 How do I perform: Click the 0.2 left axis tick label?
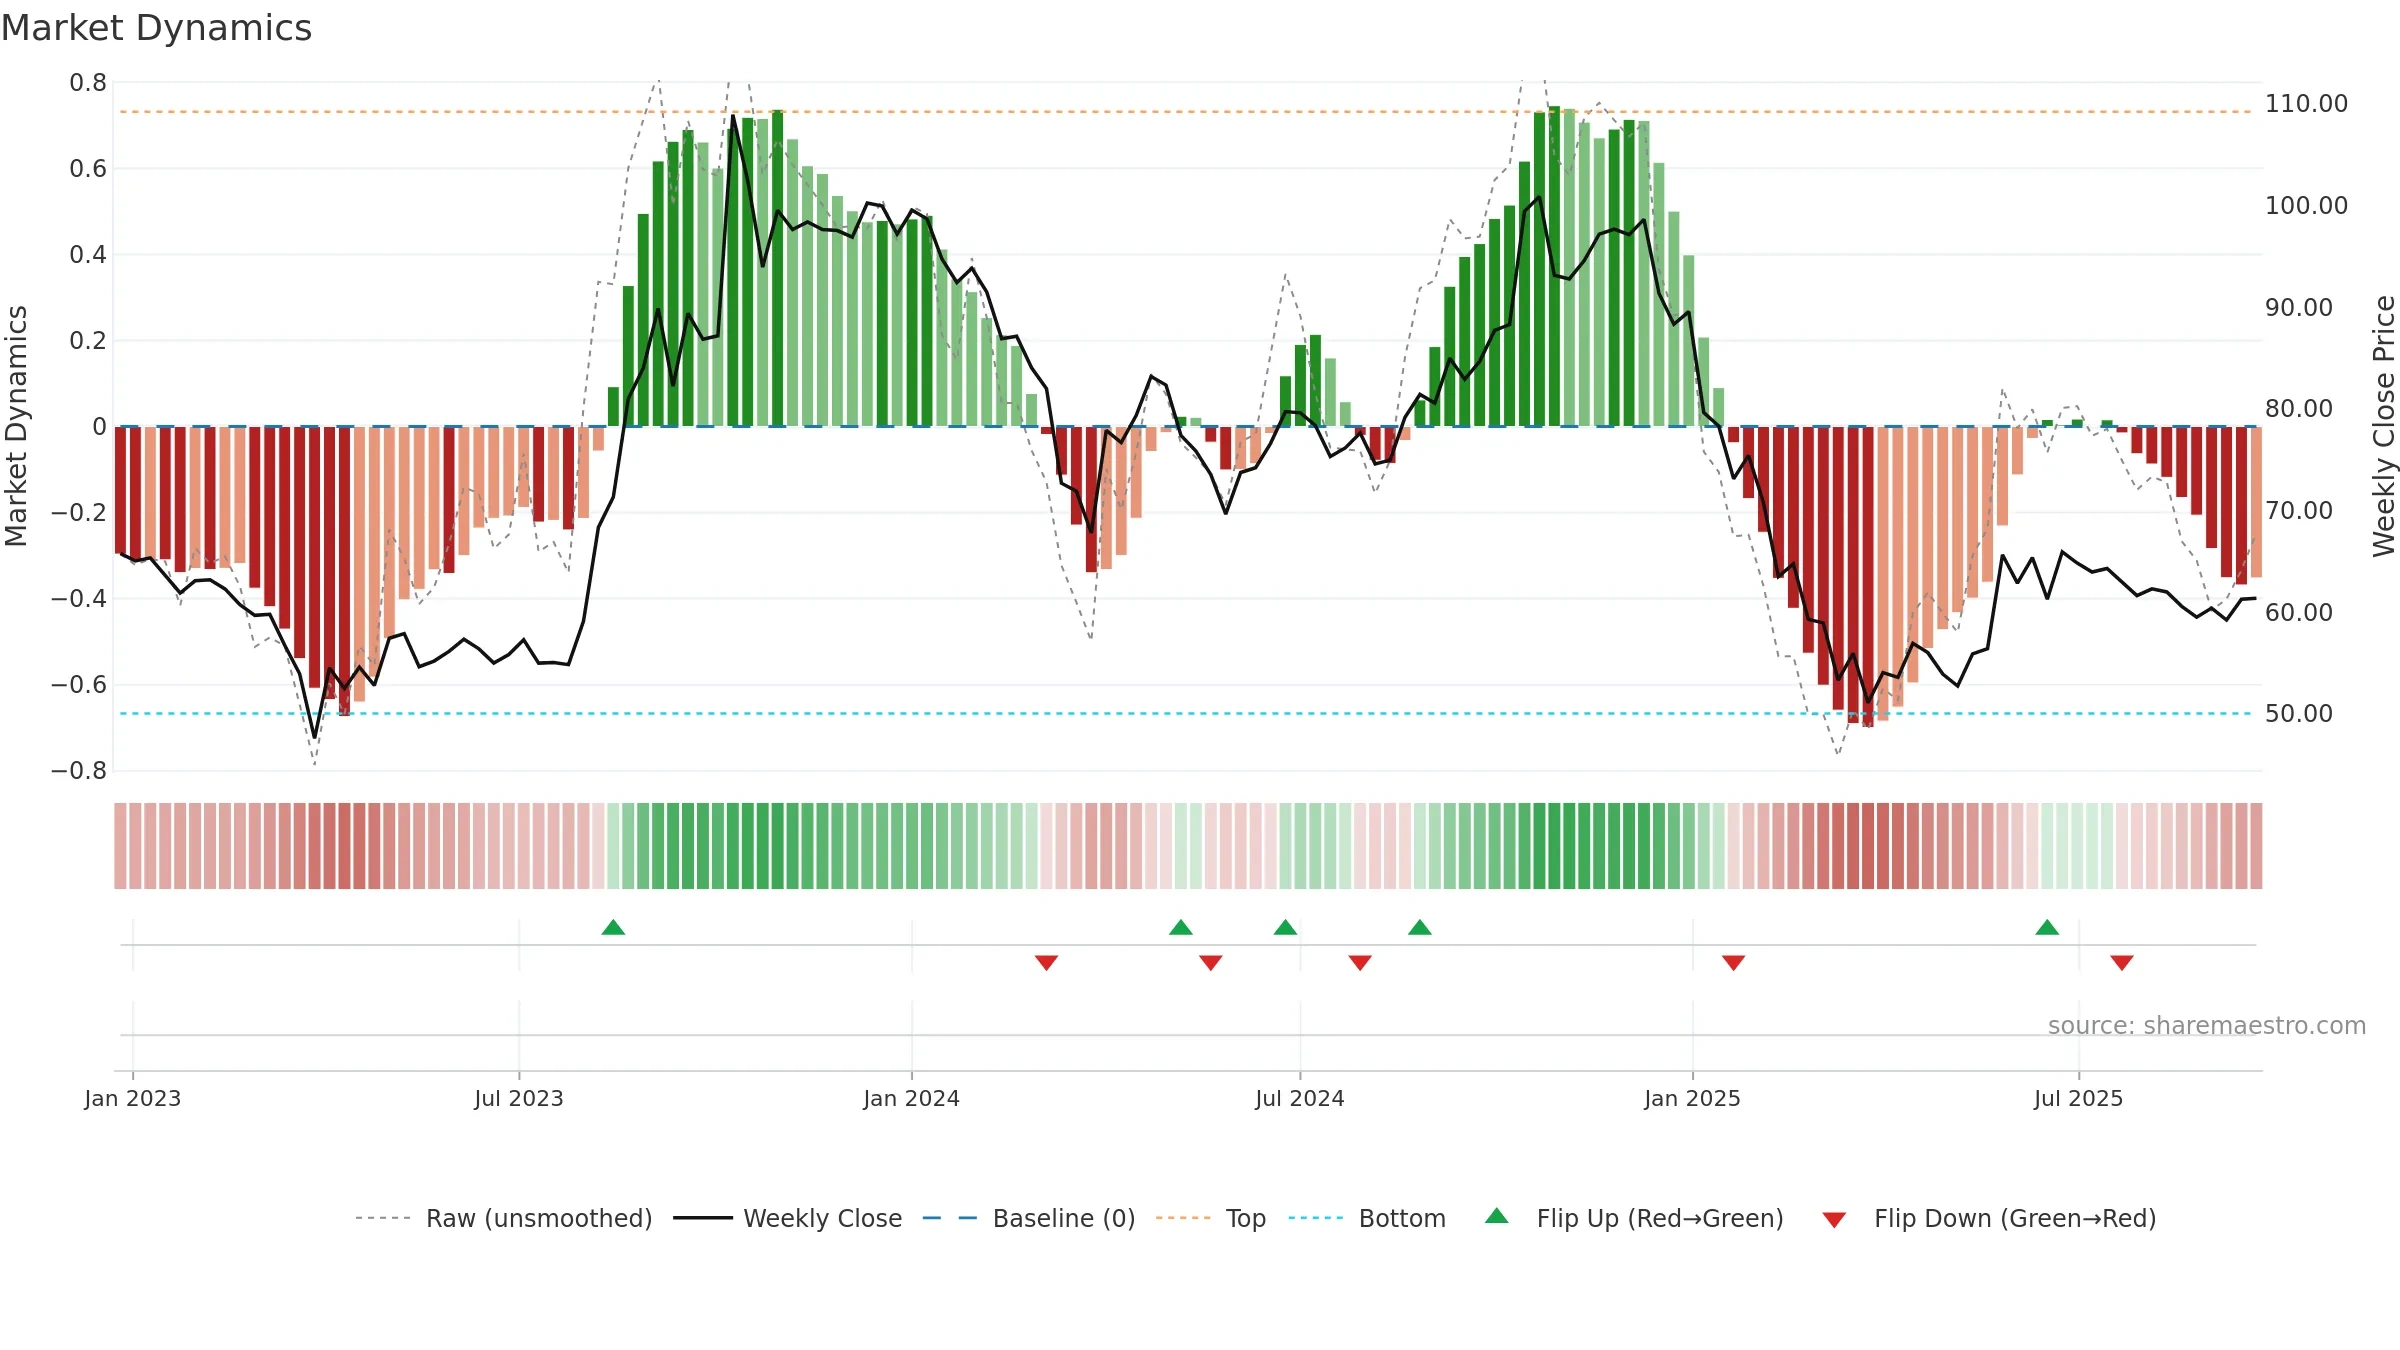pos(88,341)
